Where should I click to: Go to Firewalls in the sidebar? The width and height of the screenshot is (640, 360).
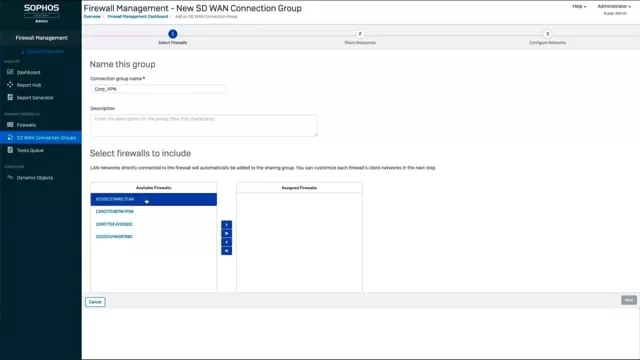tap(26, 125)
